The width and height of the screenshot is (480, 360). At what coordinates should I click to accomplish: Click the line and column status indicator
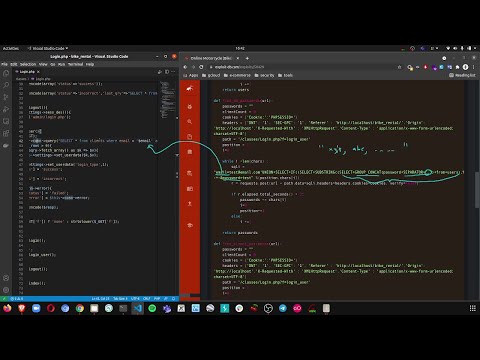point(100,299)
